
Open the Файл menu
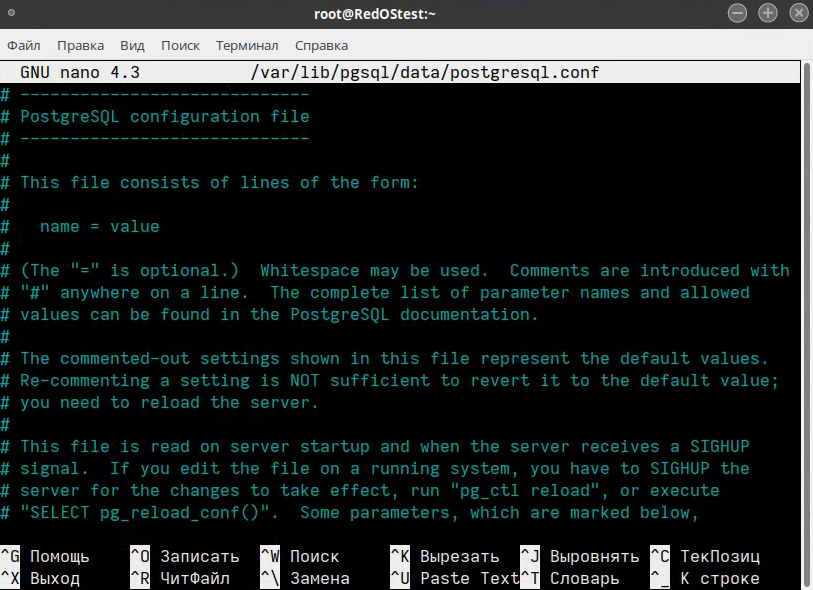[23, 45]
